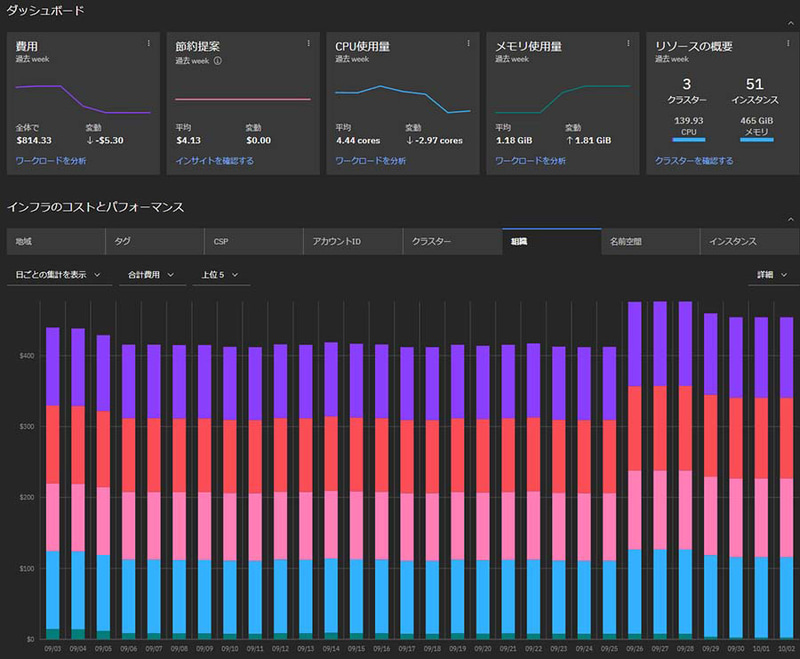
Task: Open the 詳細 dropdown above the chart
Action: (772, 275)
